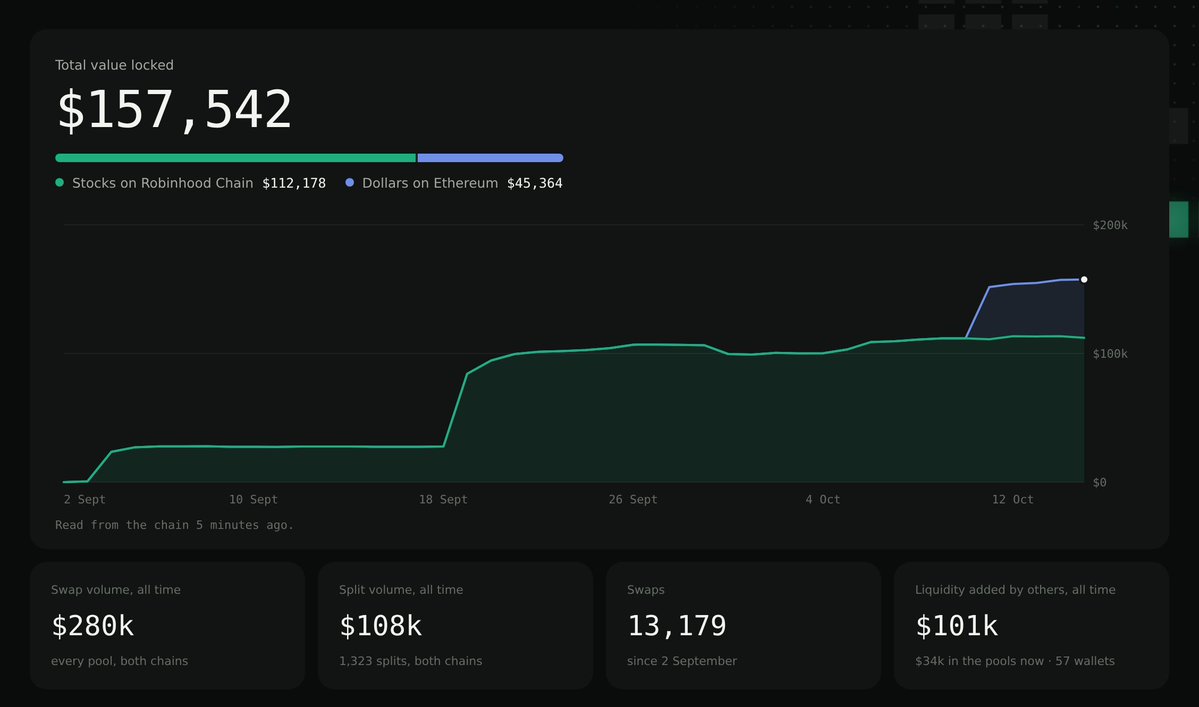Viewport: 1199px width, 707px height.
Task: Select the Stocks on Robinhood Chain legend label
Action: pyautogui.click(x=162, y=183)
